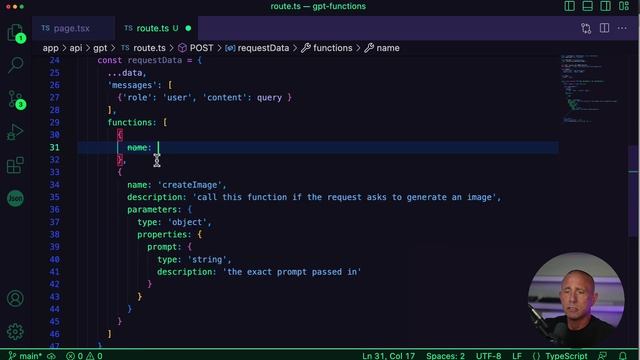Click 'functions:' key on line 29
The height and width of the screenshot is (360, 640).
pos(132,122)
